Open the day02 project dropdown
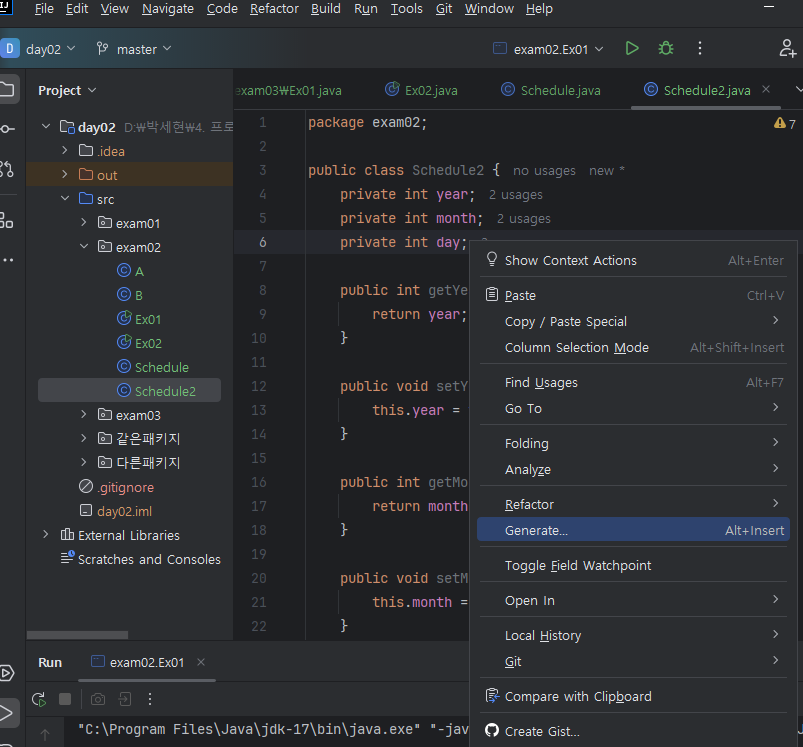803x747 pixels. click(x=50, y=49)
